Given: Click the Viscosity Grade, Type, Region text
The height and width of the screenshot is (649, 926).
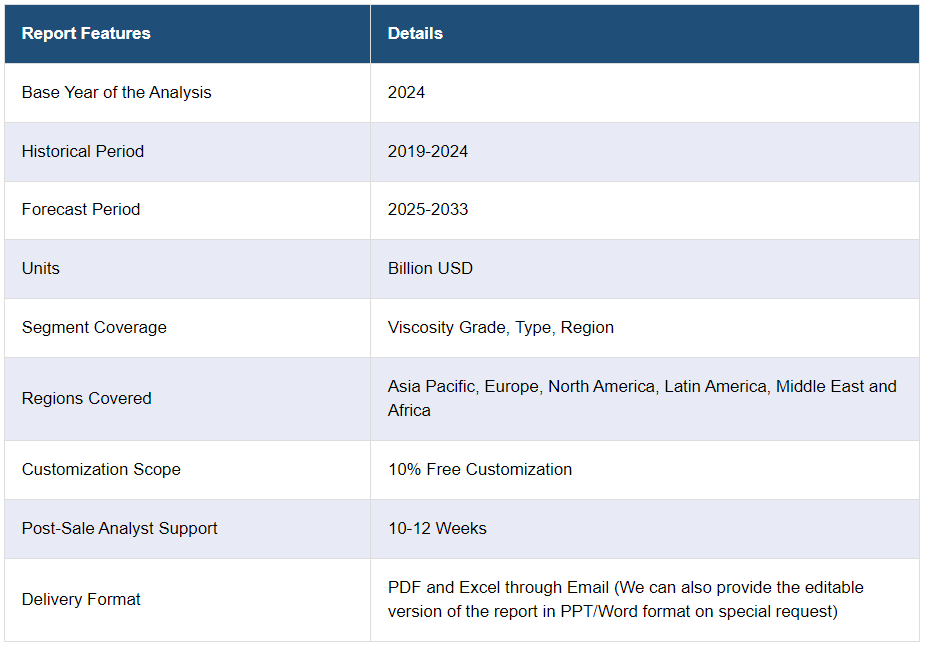Looking at the screenshot, I should tap(501, 328).
